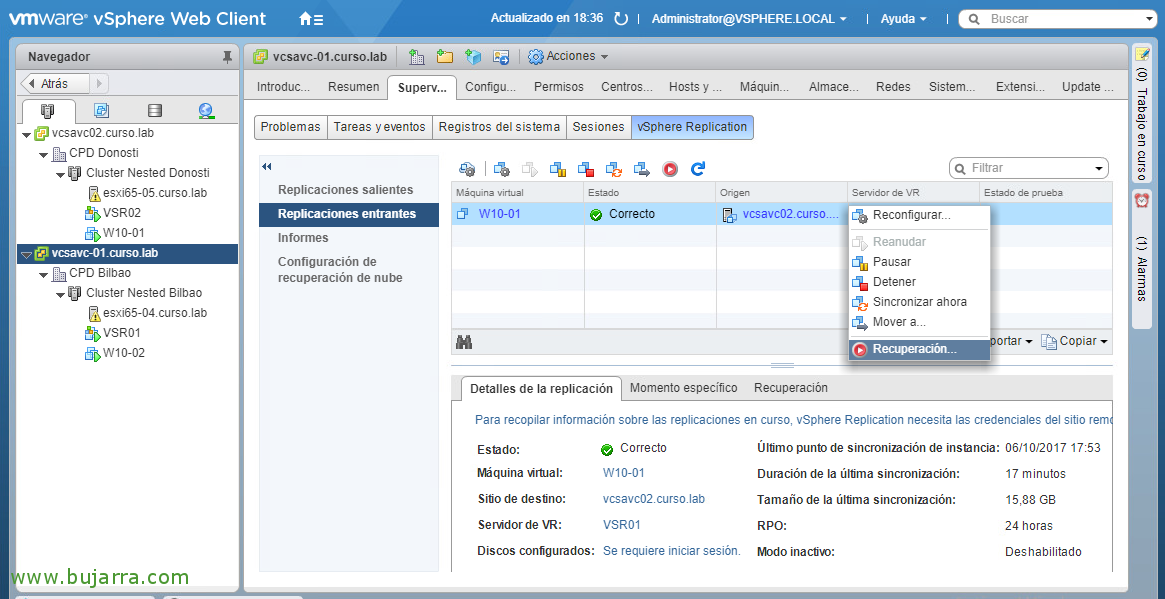Viewport: 1165px width, 599px height.
Task: Click the Deploy OVF template toolbar icon
Action: [473, 56]
